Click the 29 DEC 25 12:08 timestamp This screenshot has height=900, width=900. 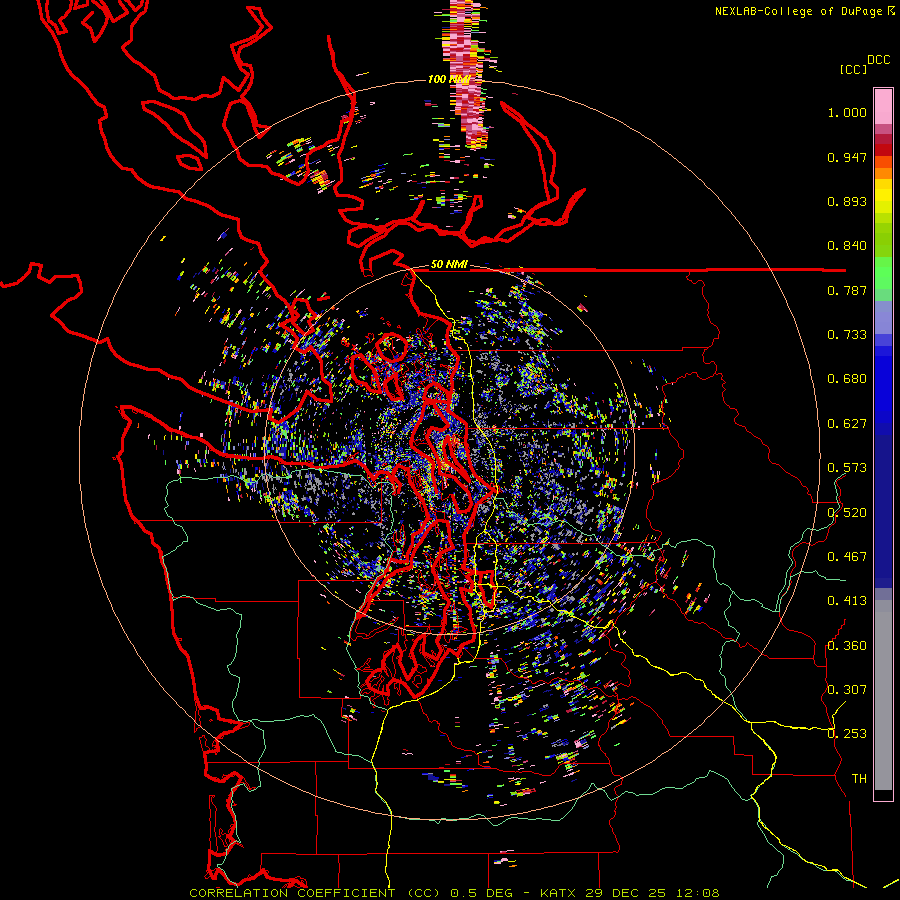click(653, 893)
